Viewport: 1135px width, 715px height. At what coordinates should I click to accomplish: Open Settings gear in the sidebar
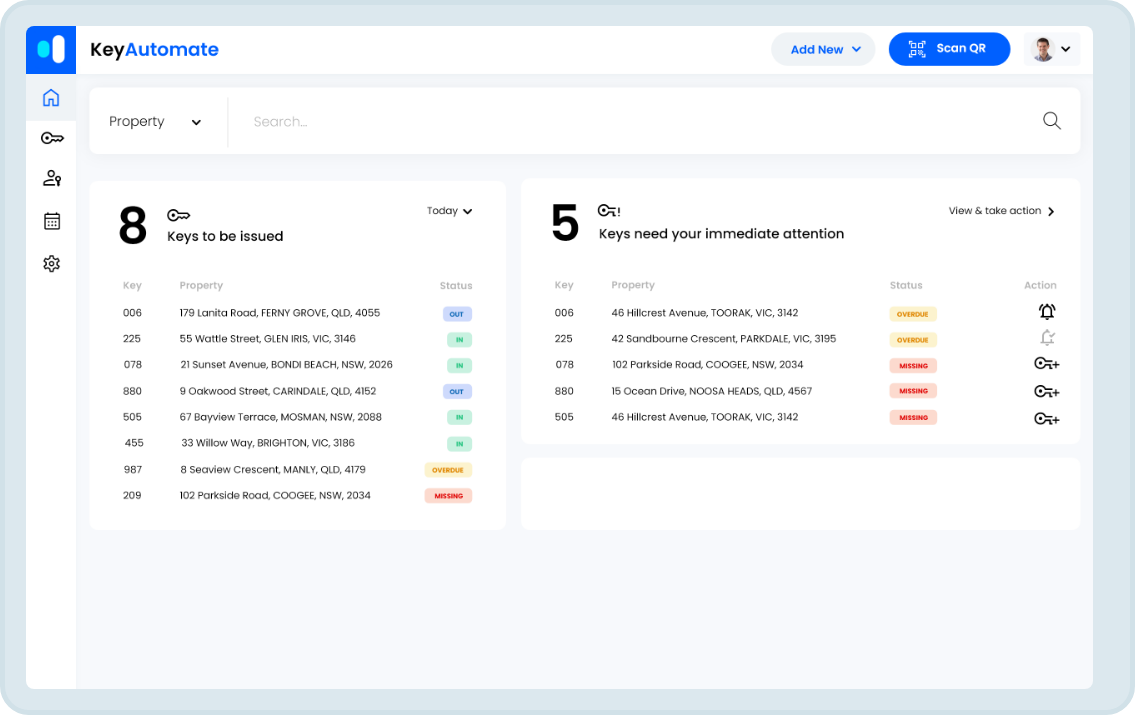click(x=52, y=264)
